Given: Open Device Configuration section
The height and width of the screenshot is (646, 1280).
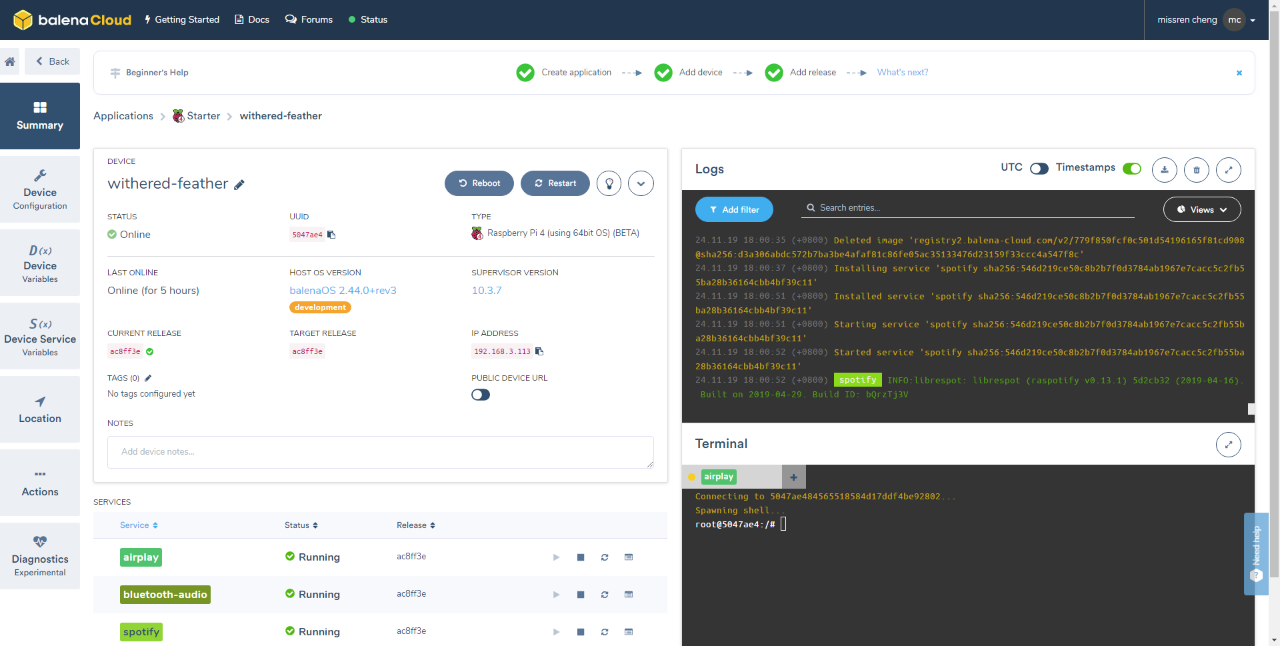Looking at the screenshot, I should pyautogui.click(x=40, y=189).
